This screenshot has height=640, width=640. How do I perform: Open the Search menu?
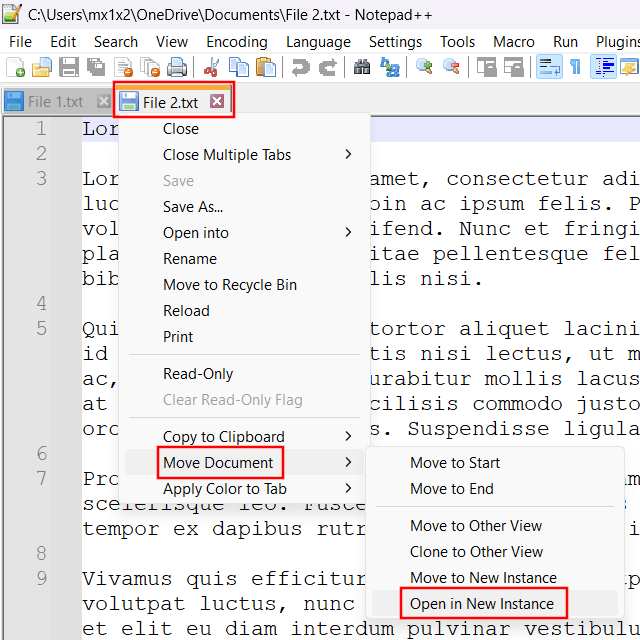click(116, 42)
